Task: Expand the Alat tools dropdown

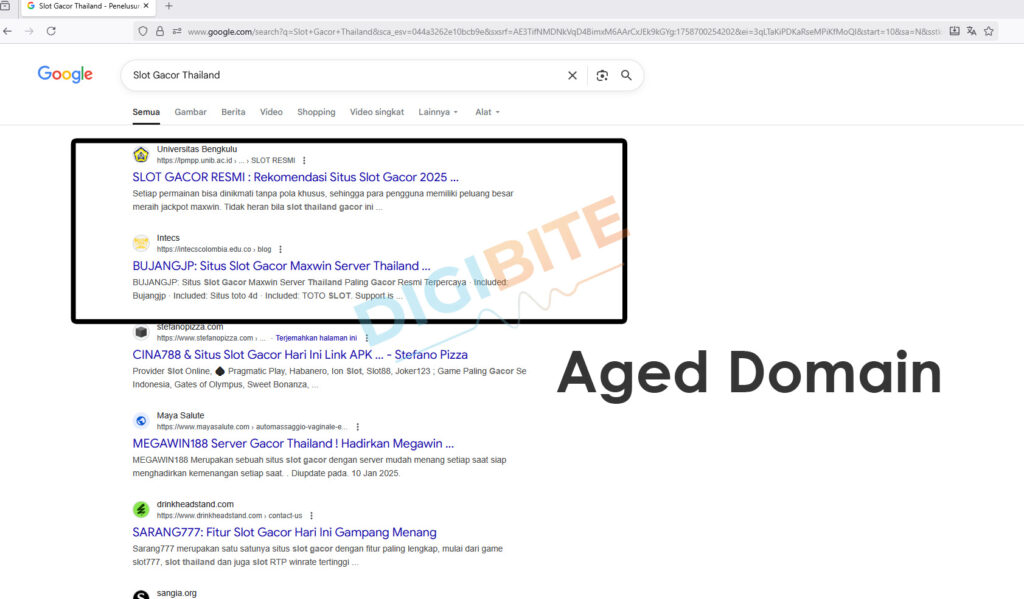Action: (487, 112)
